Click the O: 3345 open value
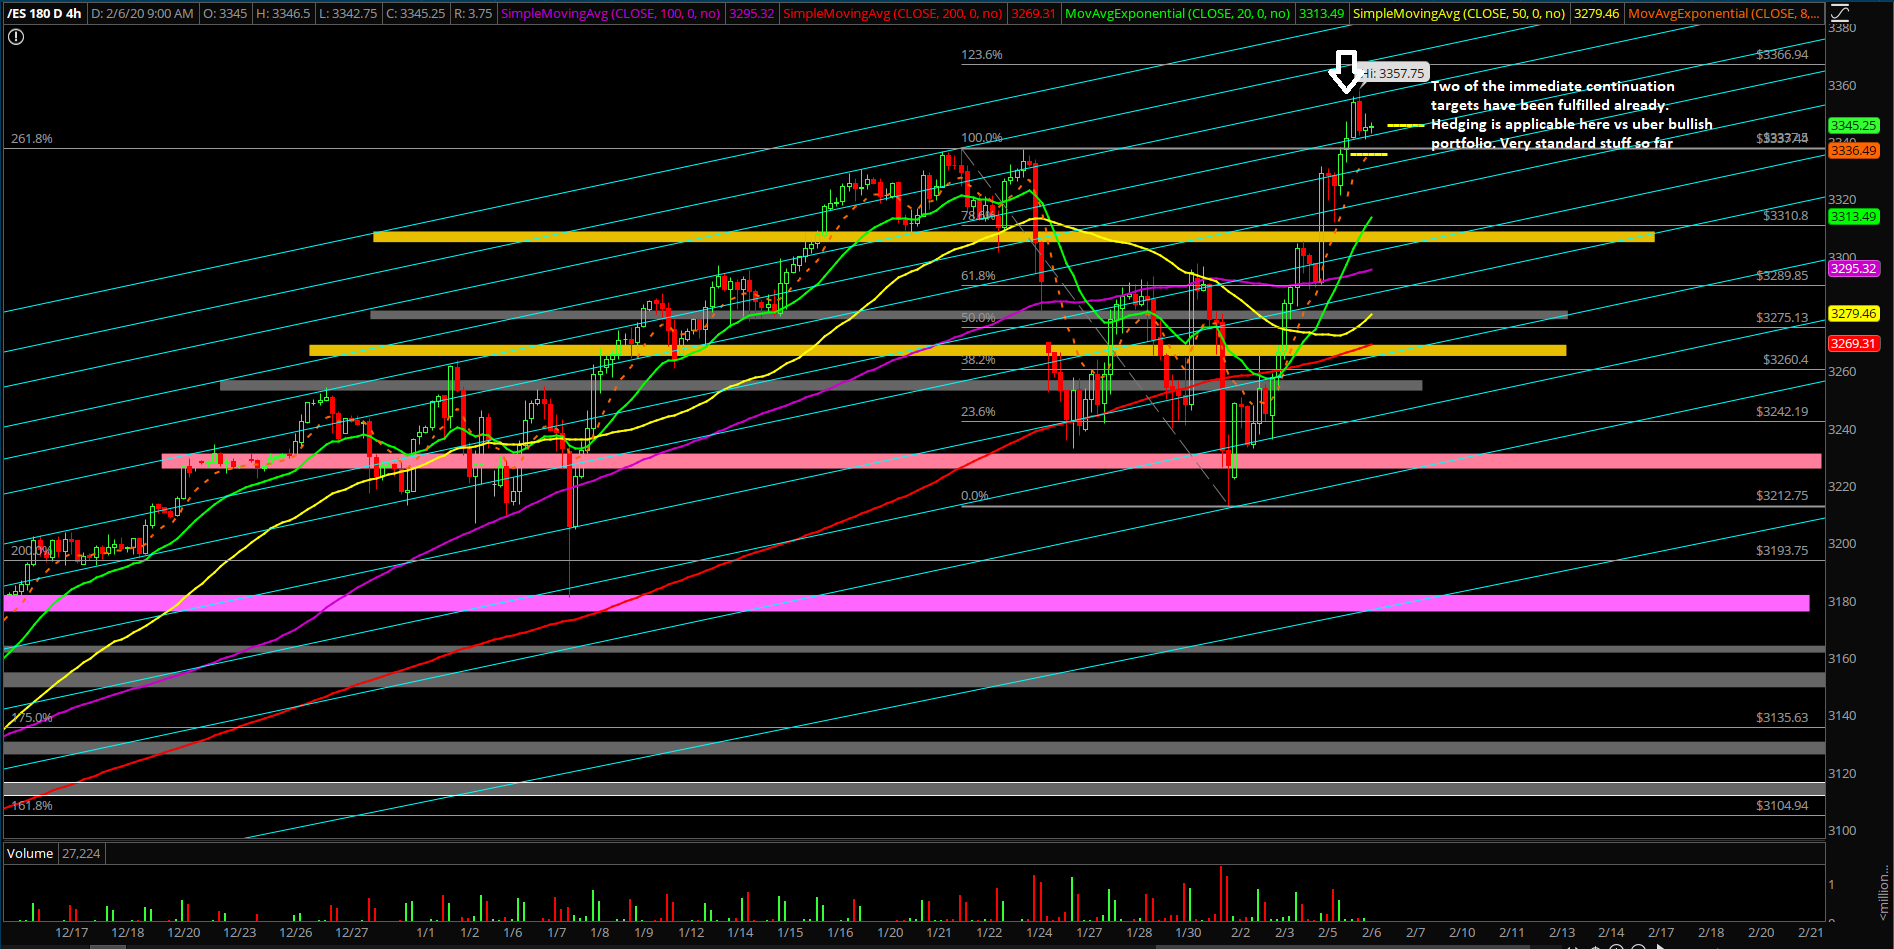Screen dimensions: 1894x949 (225, 14)
